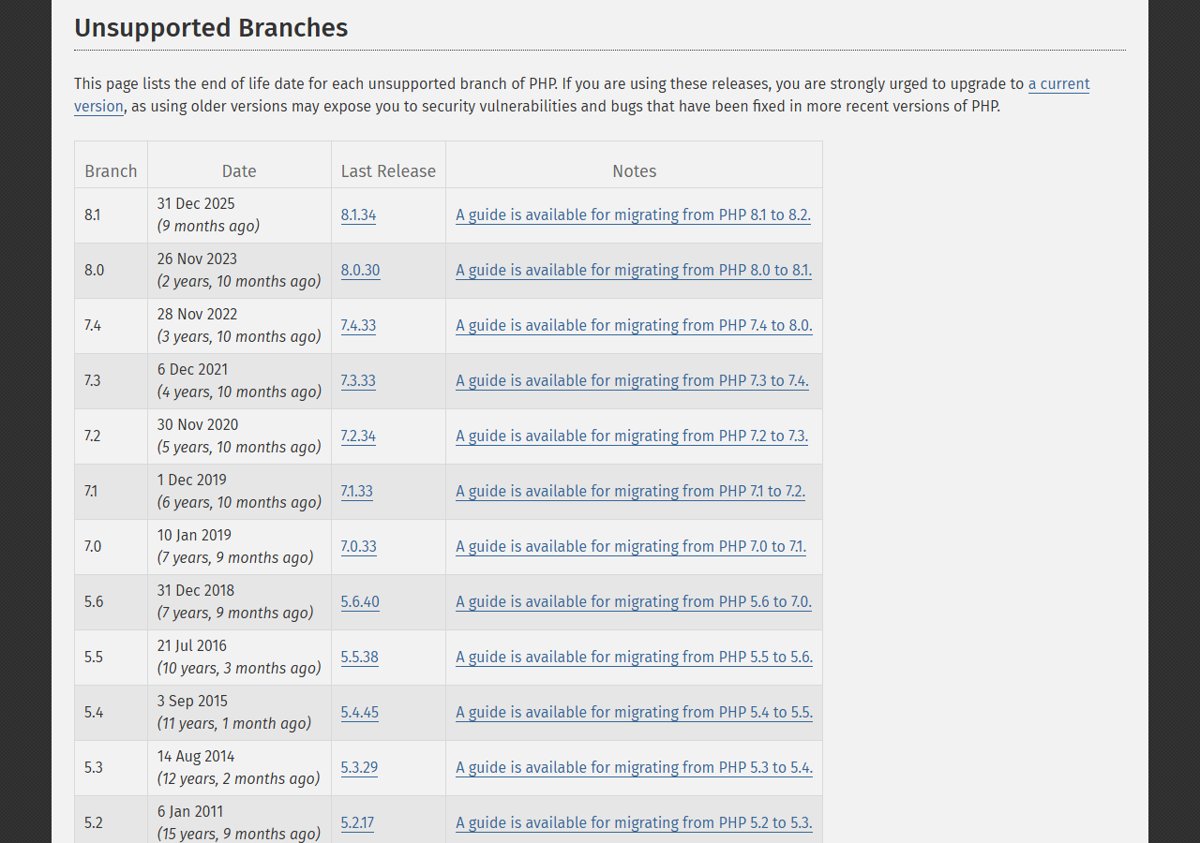
Task: Click the date 26 Nov 2023
Action: 197,259
